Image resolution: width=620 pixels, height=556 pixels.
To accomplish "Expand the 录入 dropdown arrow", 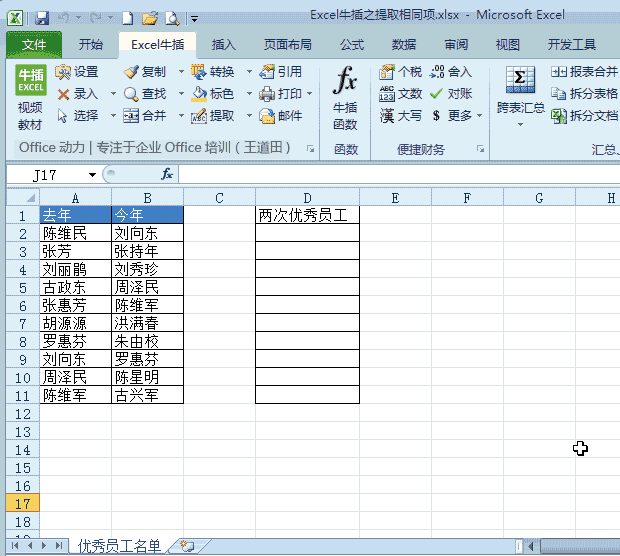I will click(113, 94).
